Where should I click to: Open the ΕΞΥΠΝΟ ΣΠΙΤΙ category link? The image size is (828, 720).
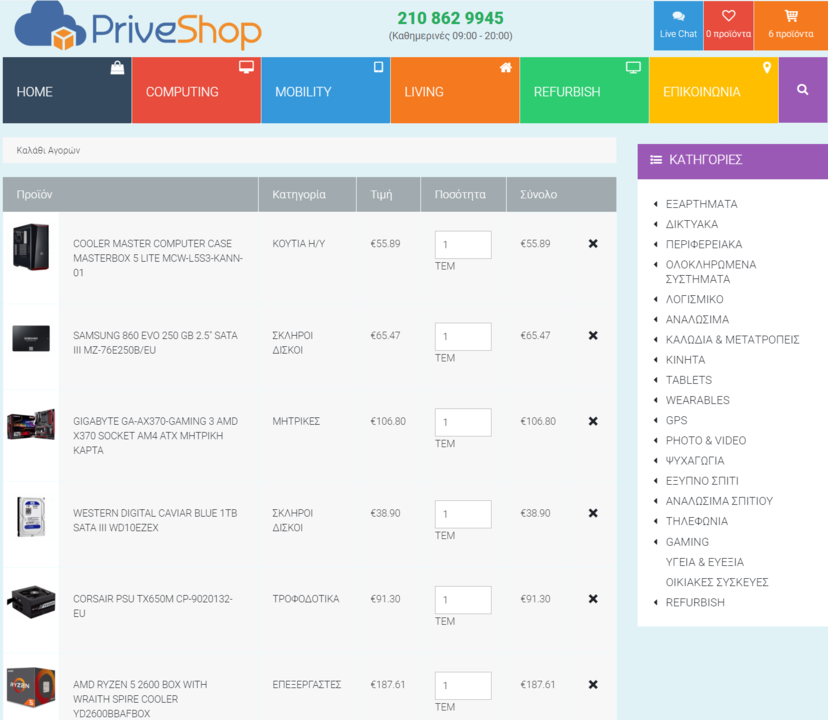click(702, 481)
